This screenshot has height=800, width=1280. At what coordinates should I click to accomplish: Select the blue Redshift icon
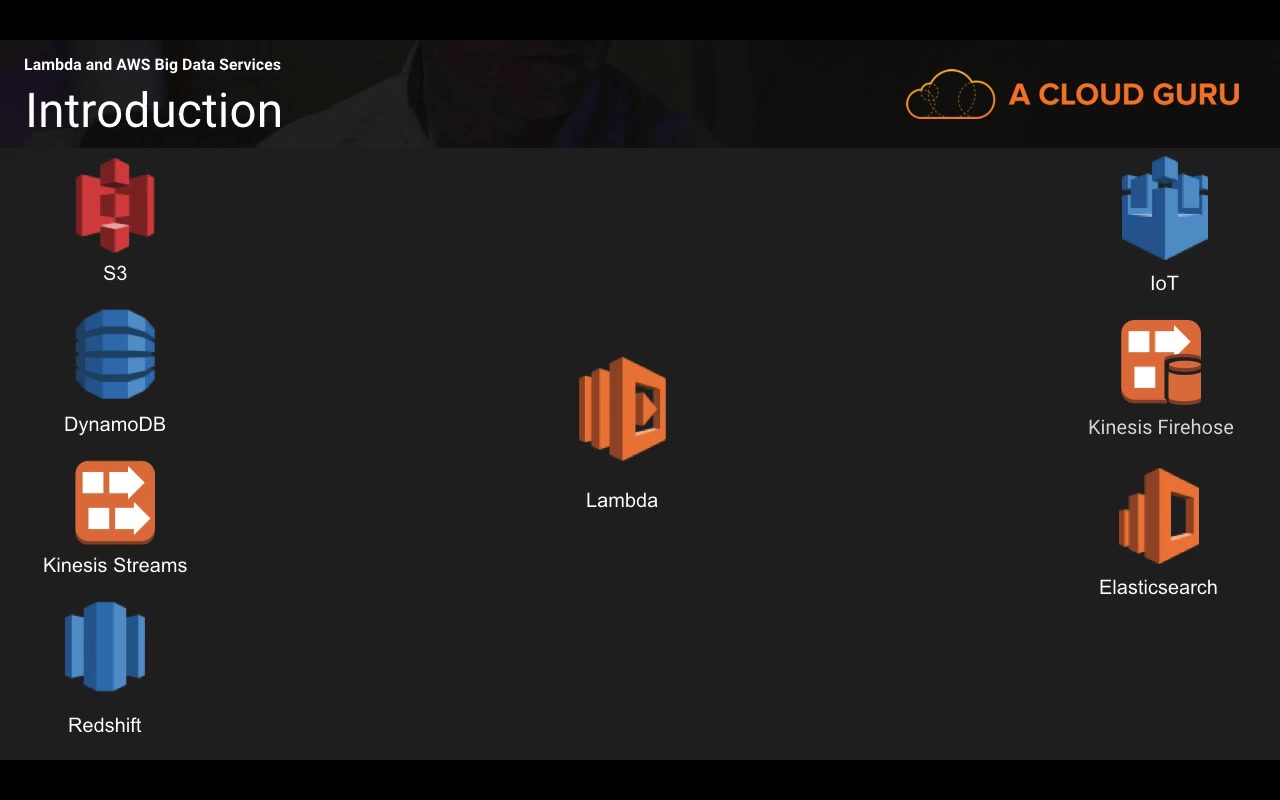pyautogui.click(x=105, y=646)
